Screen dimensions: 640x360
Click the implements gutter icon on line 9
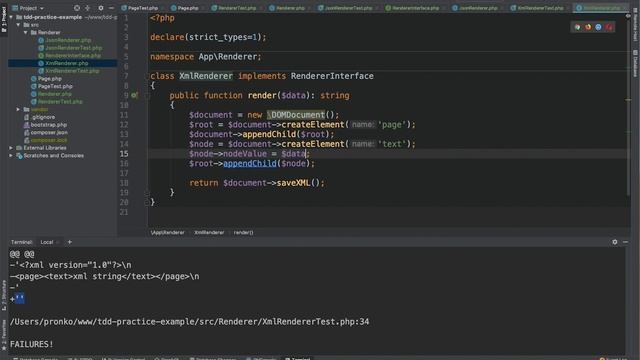coord(134,96)
